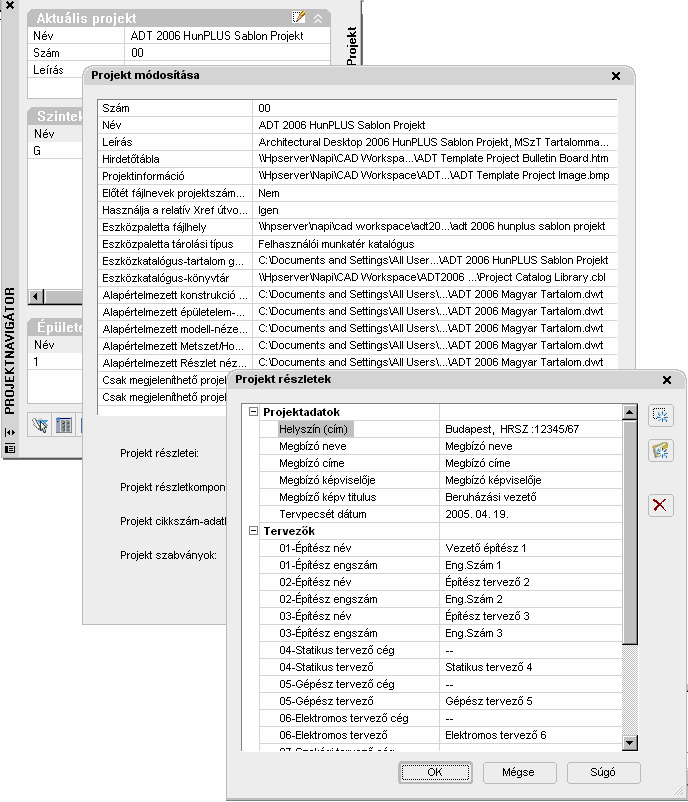Click the auto-hide arrows icon on Projektnavigátor bar
This screenshot has width=688, height=802.
pos(10,432)
